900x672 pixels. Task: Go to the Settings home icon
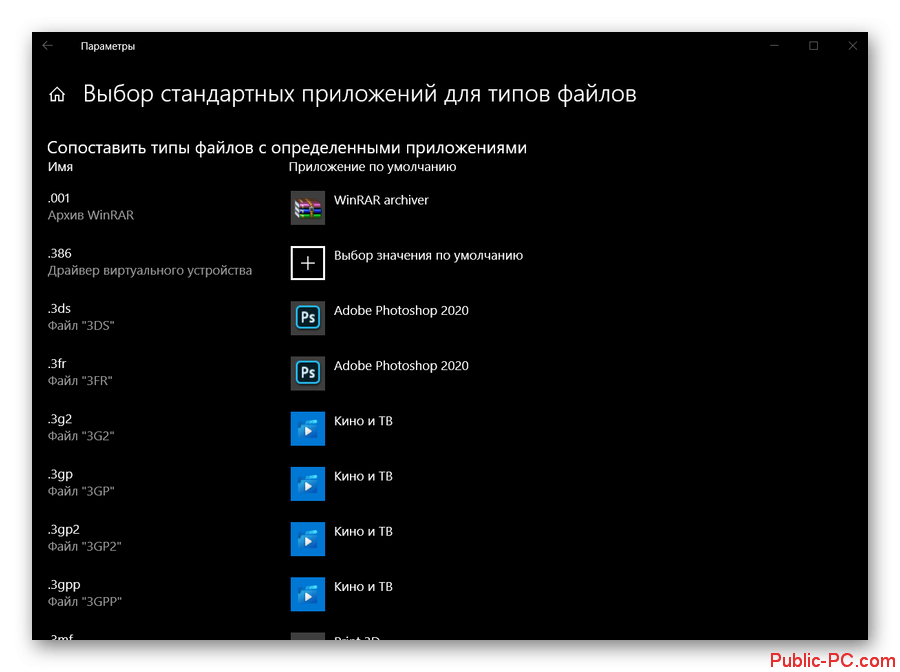pyautogui.click(x=57, y=95)
